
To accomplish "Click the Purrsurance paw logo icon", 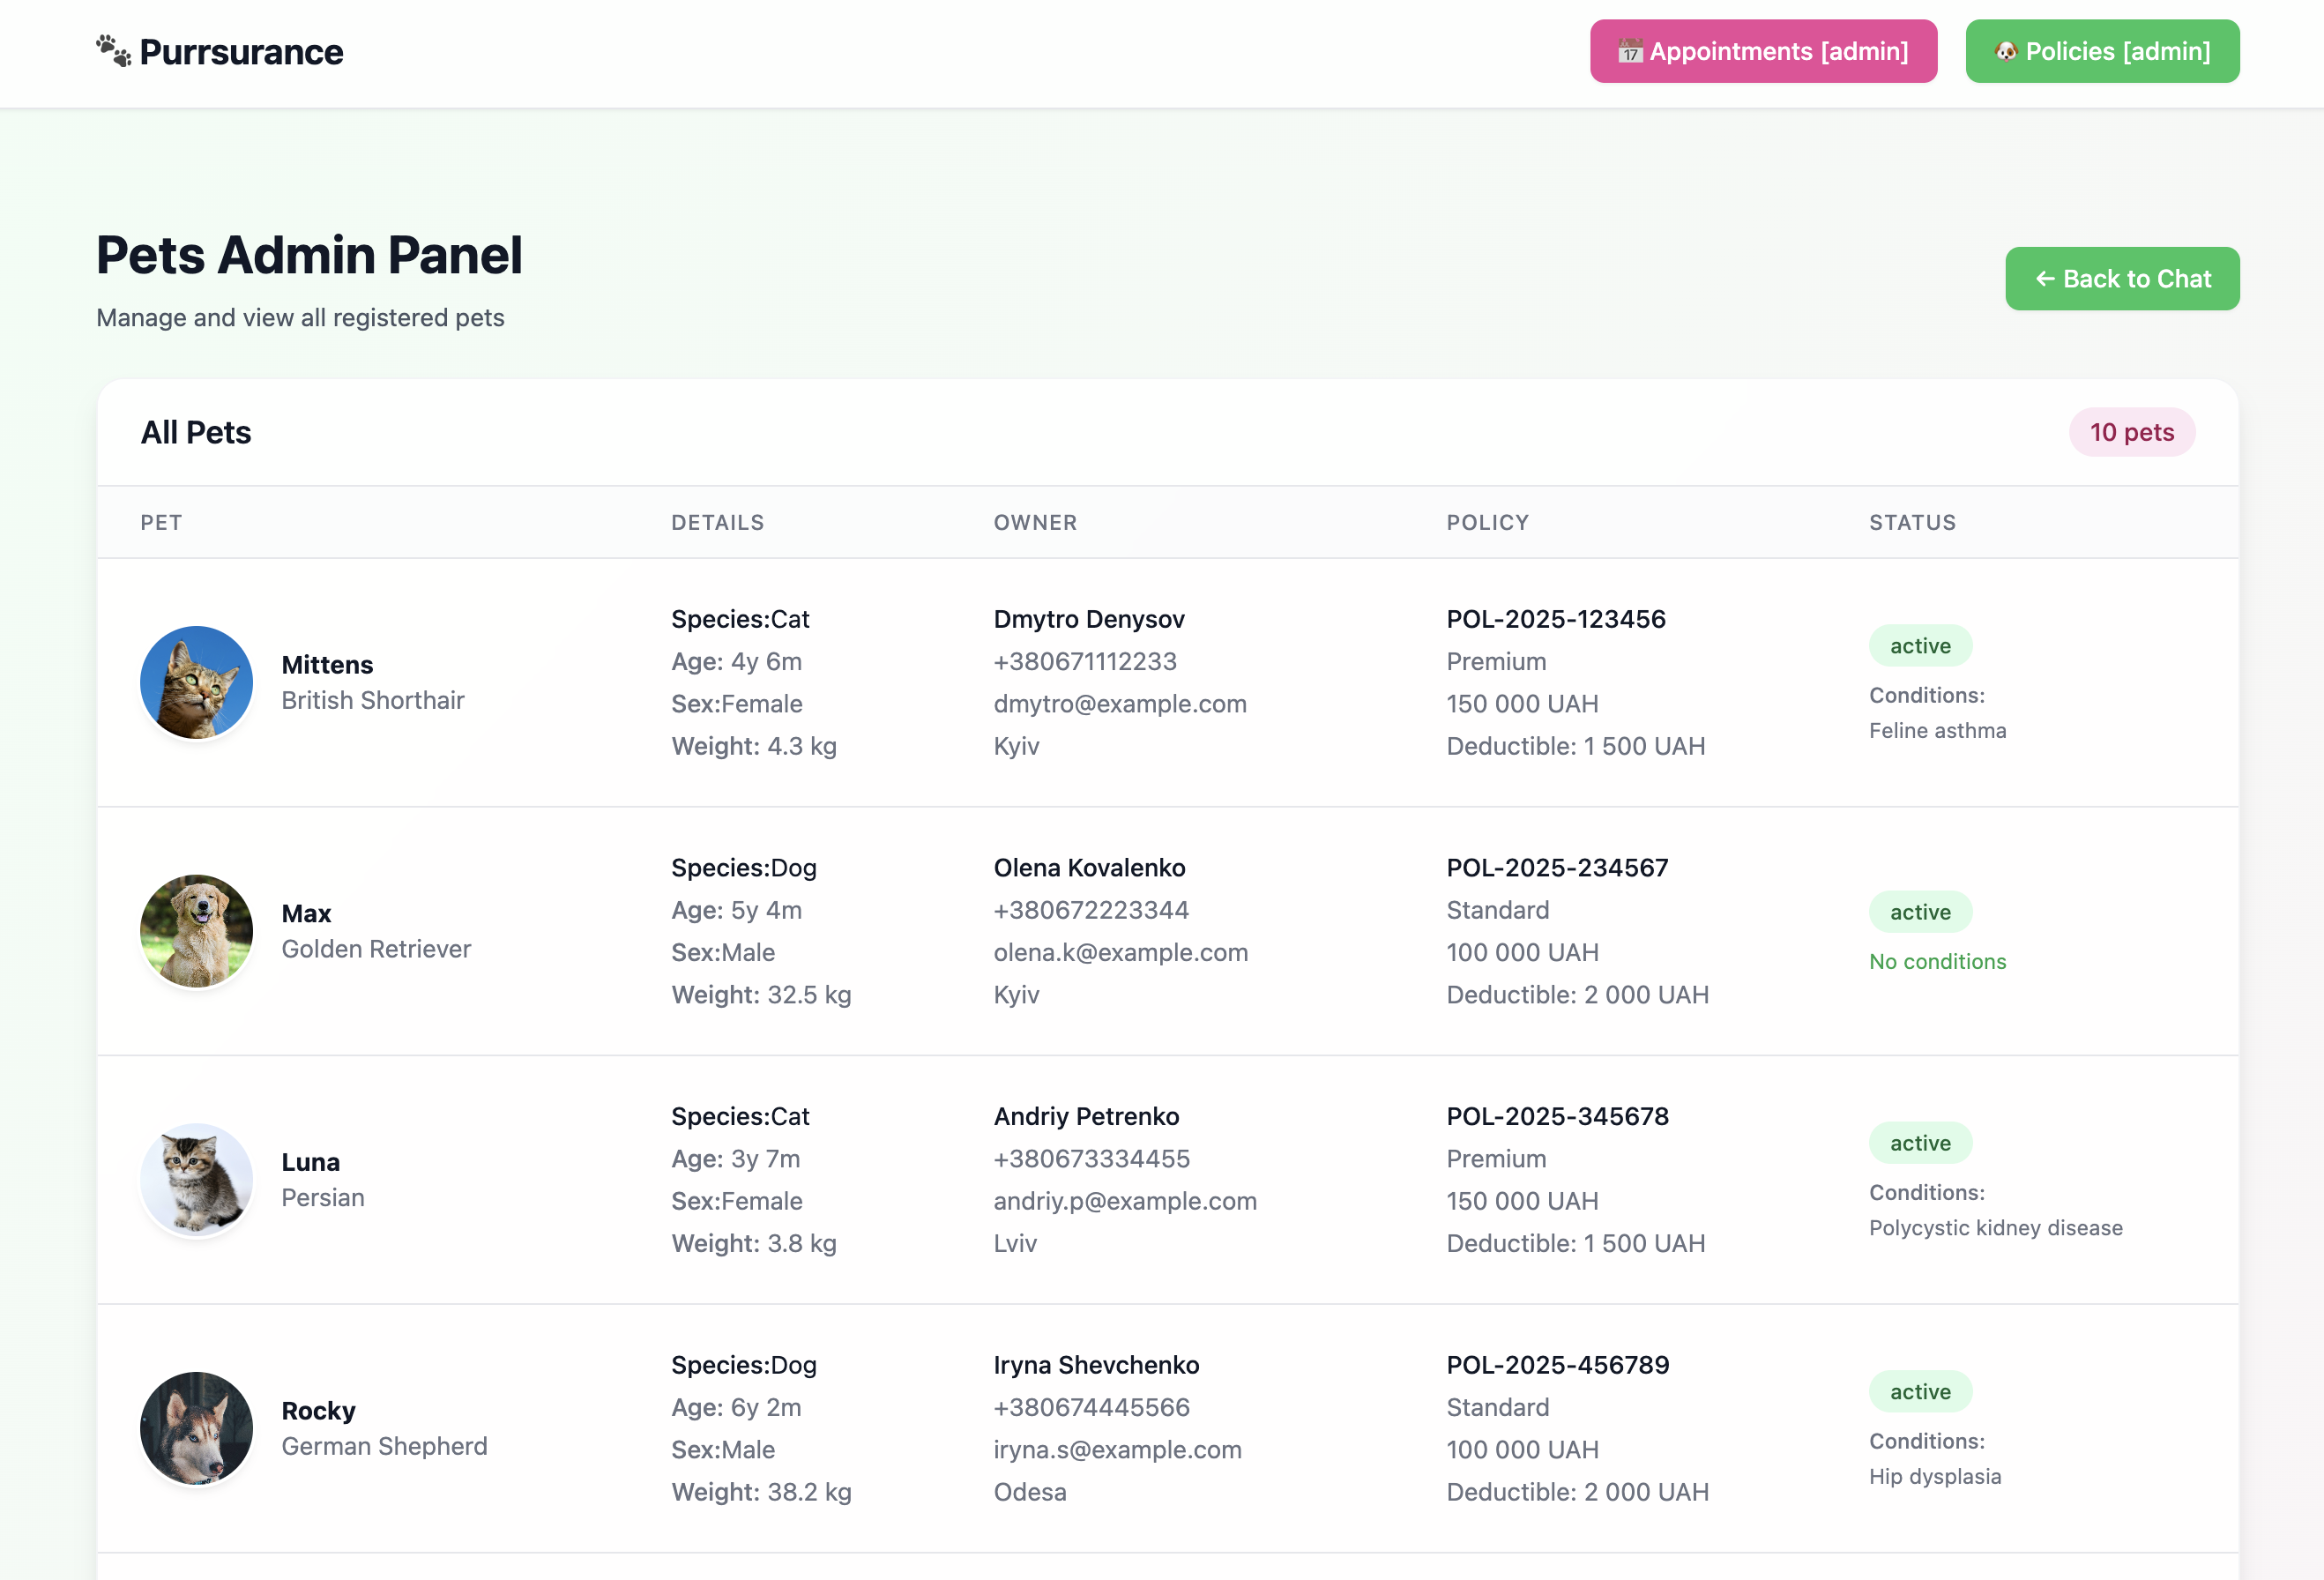I will tap(113, 51).
